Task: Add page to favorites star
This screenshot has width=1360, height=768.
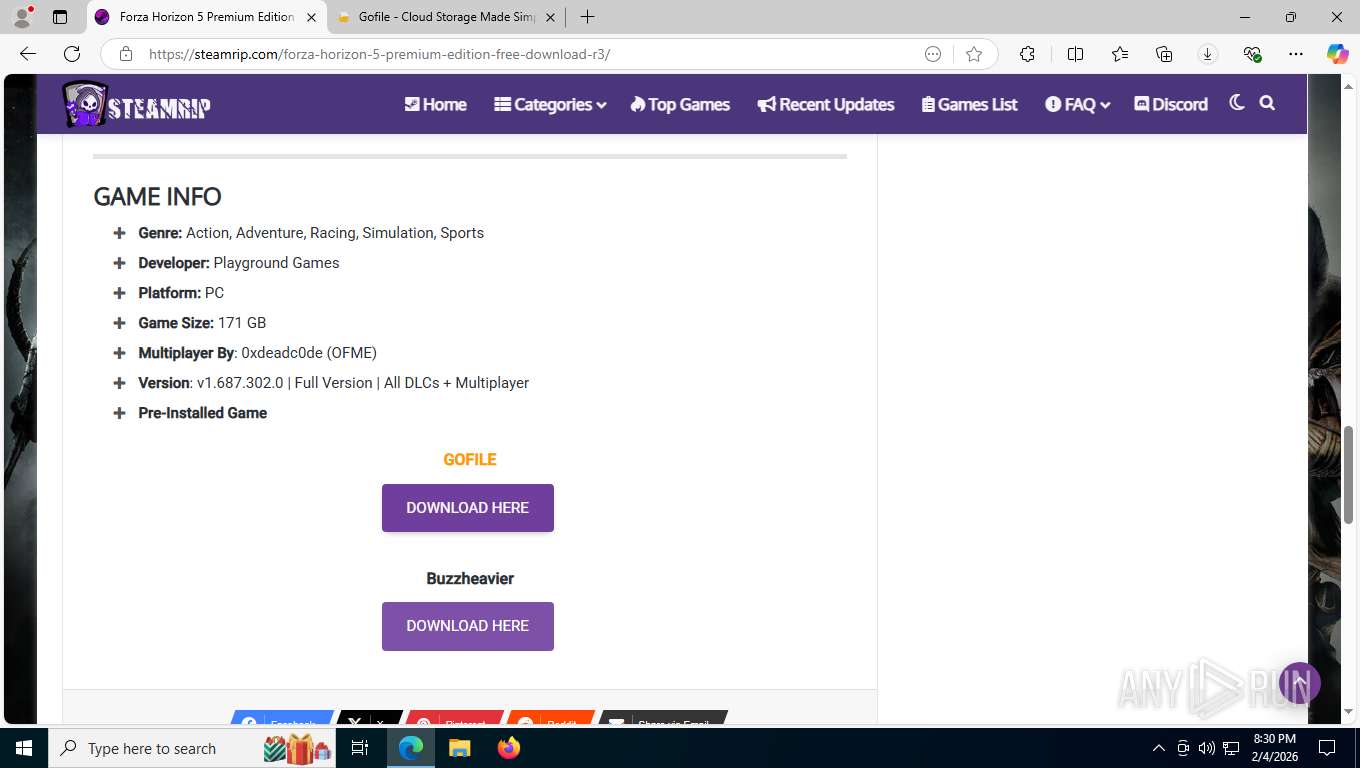Action: 974,54
